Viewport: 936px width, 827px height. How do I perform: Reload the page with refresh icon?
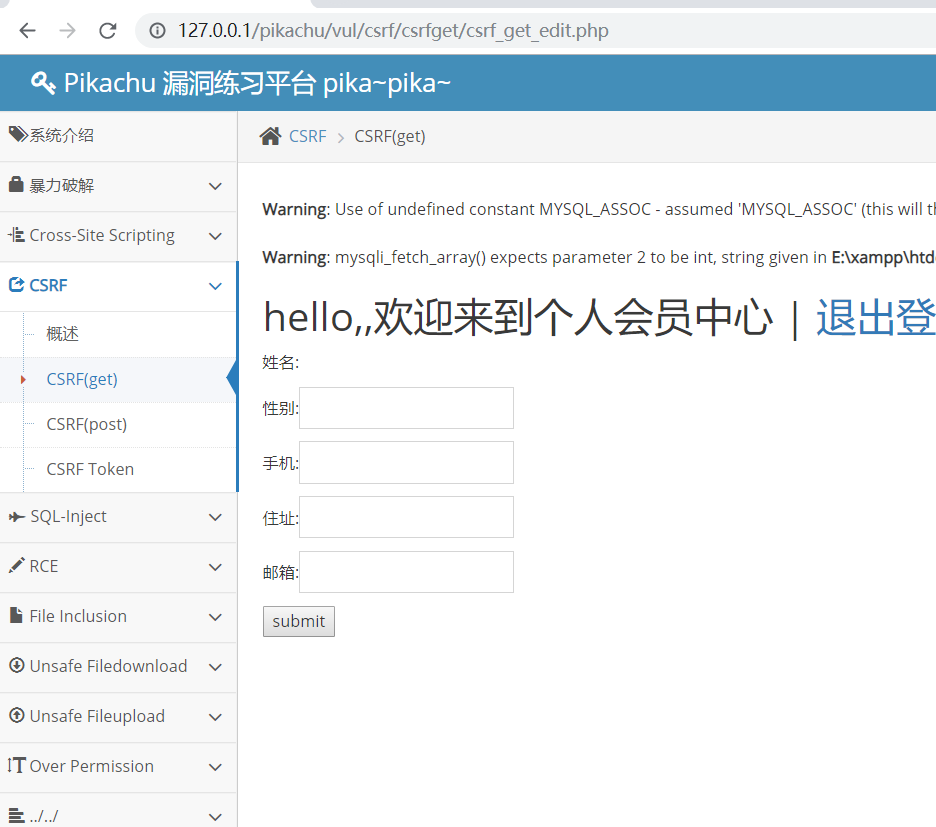(107, 30)
